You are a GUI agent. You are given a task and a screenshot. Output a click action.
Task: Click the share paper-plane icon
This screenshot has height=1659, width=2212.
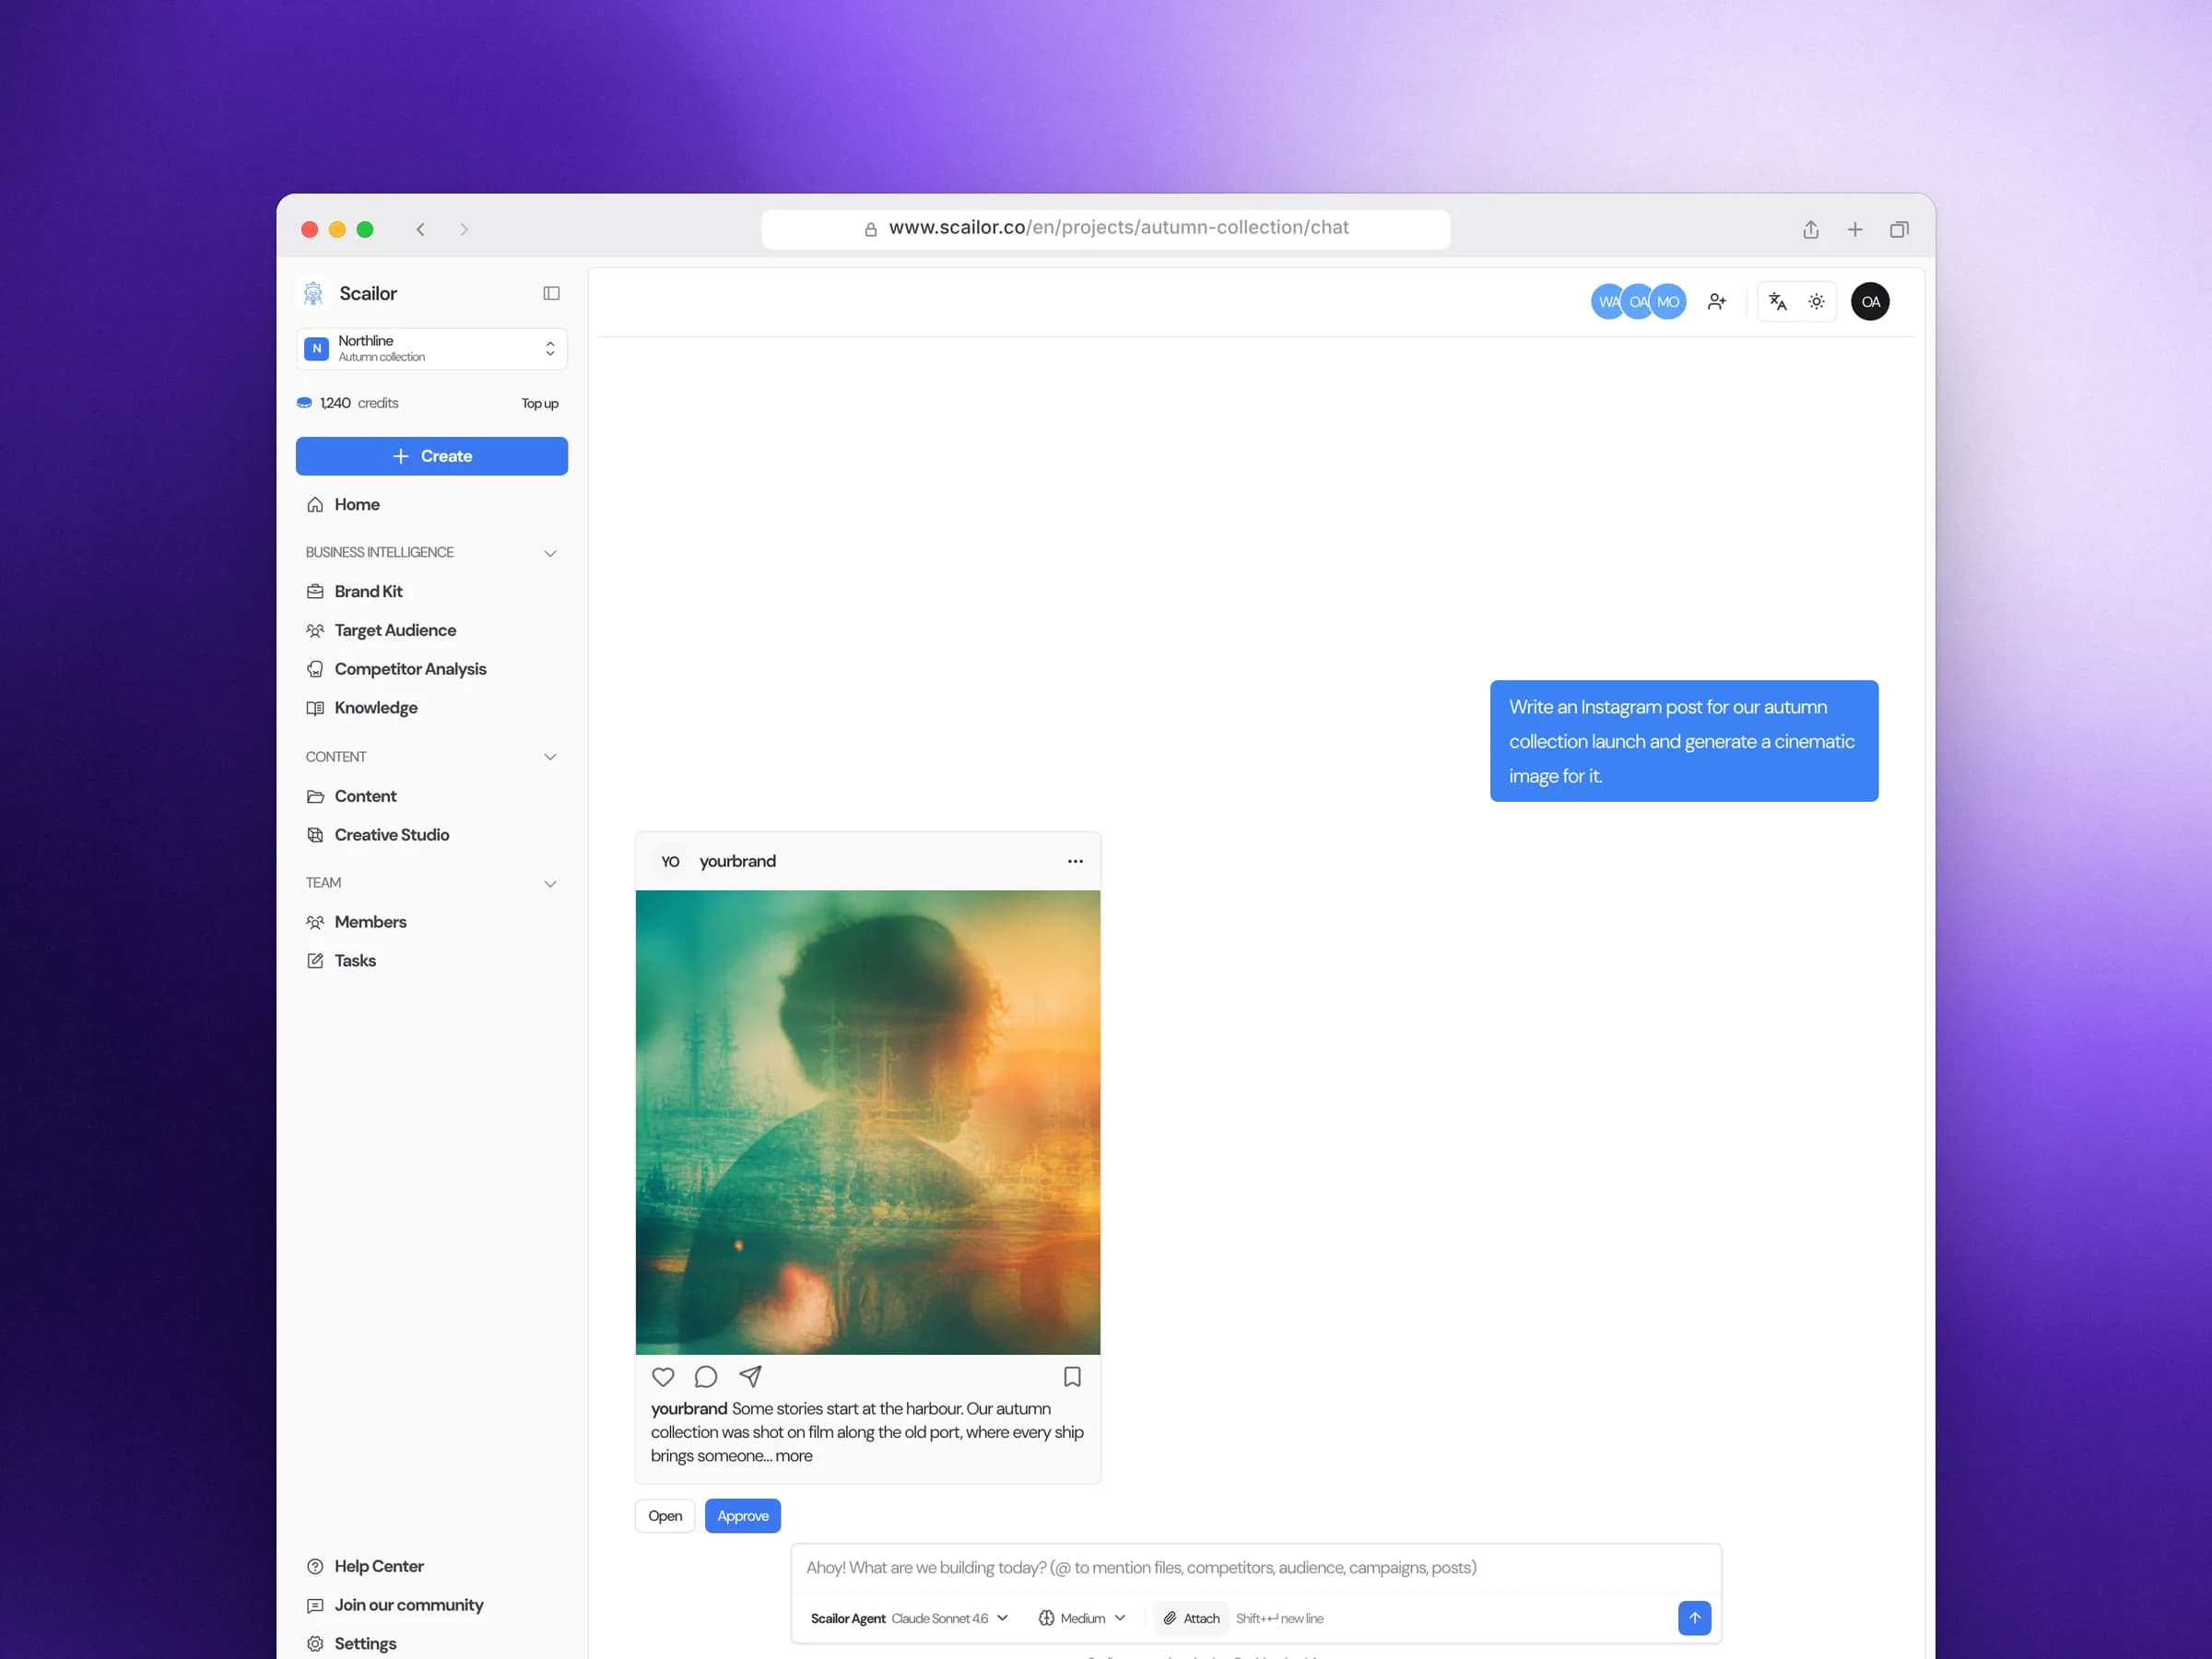[750, 1377]
